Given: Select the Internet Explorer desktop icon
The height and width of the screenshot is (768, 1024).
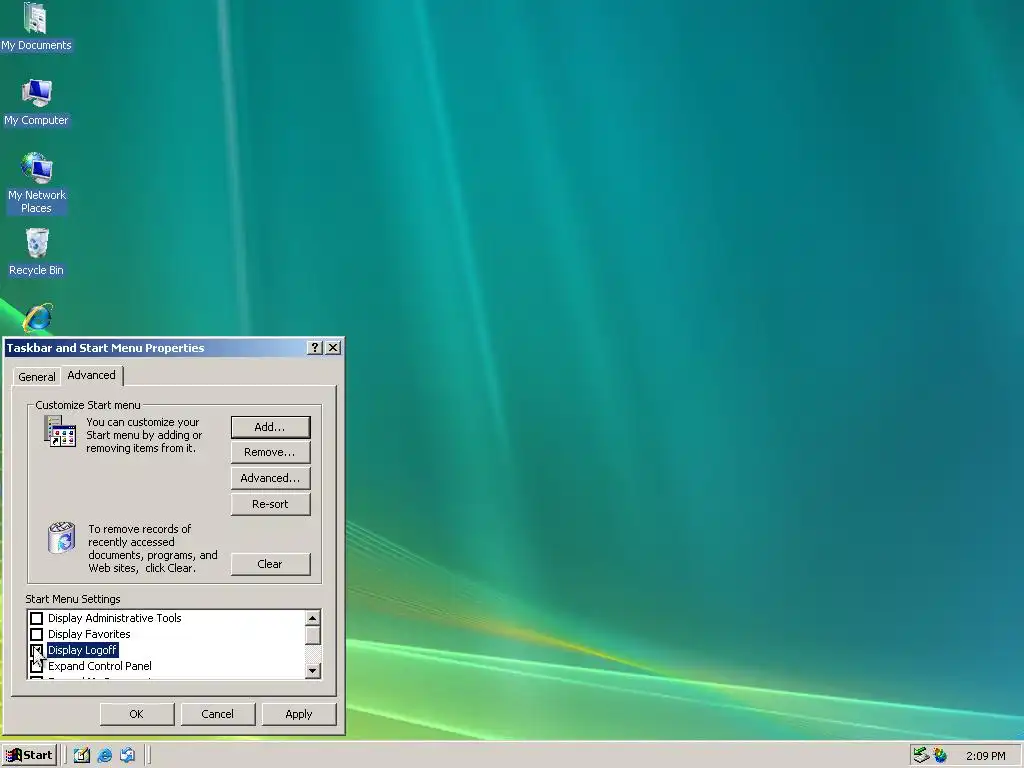Looking at the screenshot, I should (38, 317).
